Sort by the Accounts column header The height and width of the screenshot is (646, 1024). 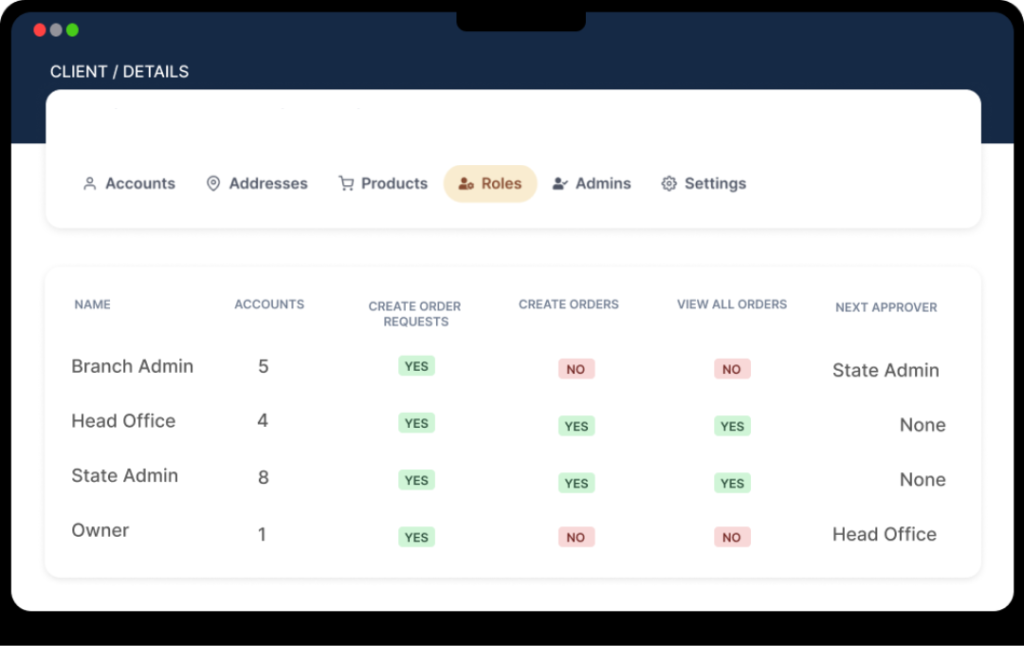point(269,304)
